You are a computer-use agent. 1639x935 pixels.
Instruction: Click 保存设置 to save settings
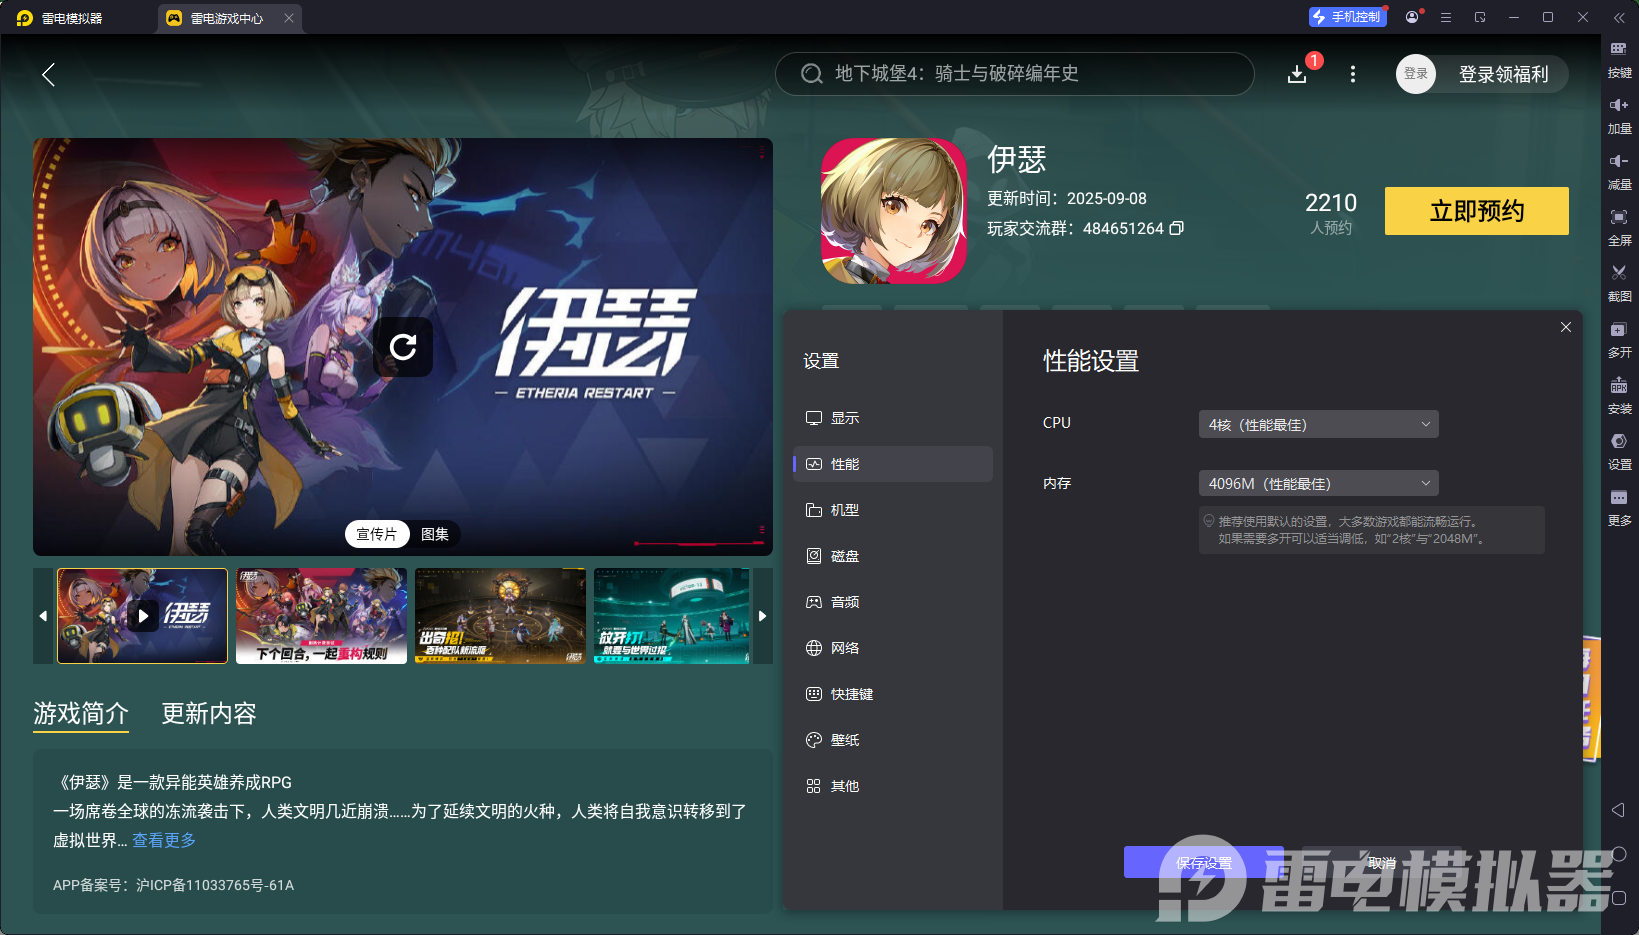pos(1204,862)
